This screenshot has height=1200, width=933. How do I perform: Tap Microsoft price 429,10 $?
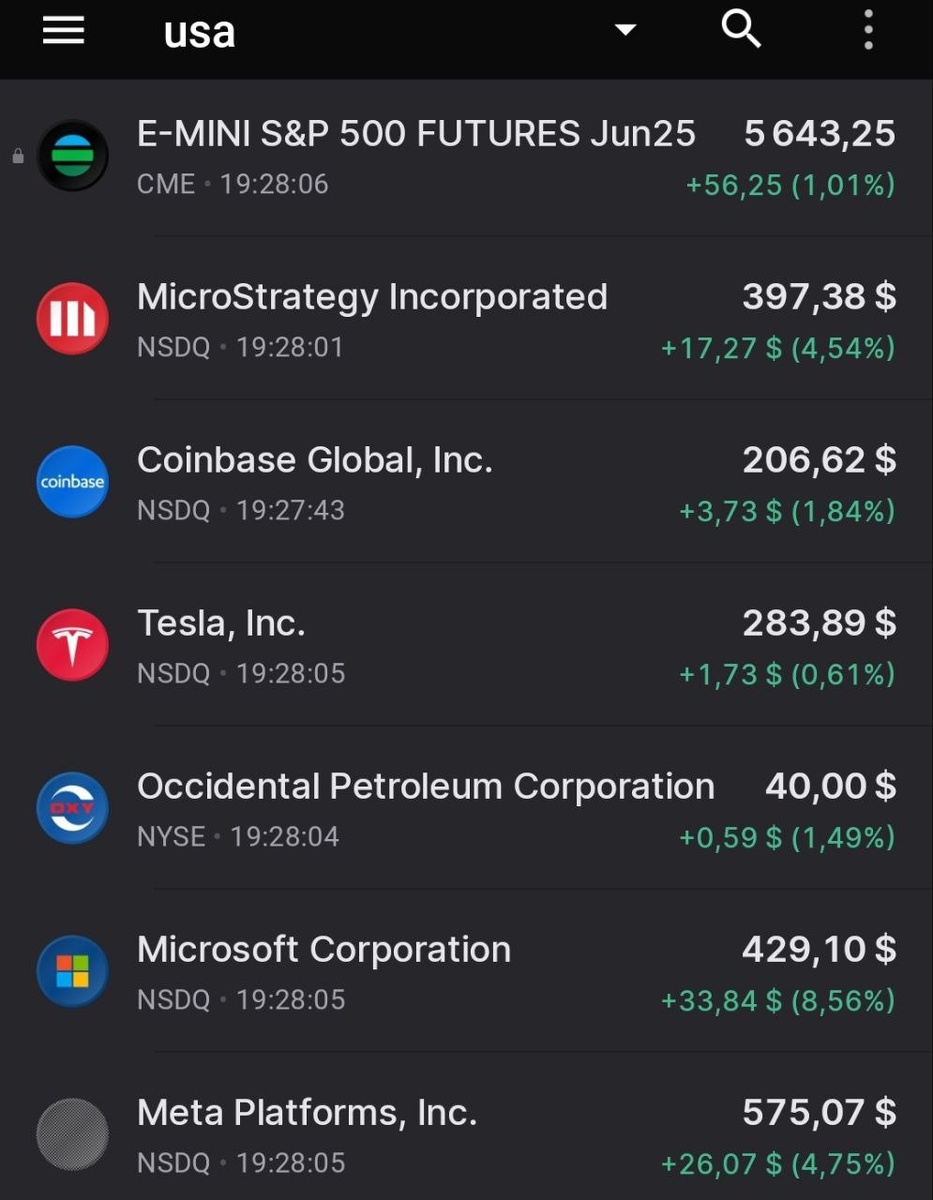818,949
